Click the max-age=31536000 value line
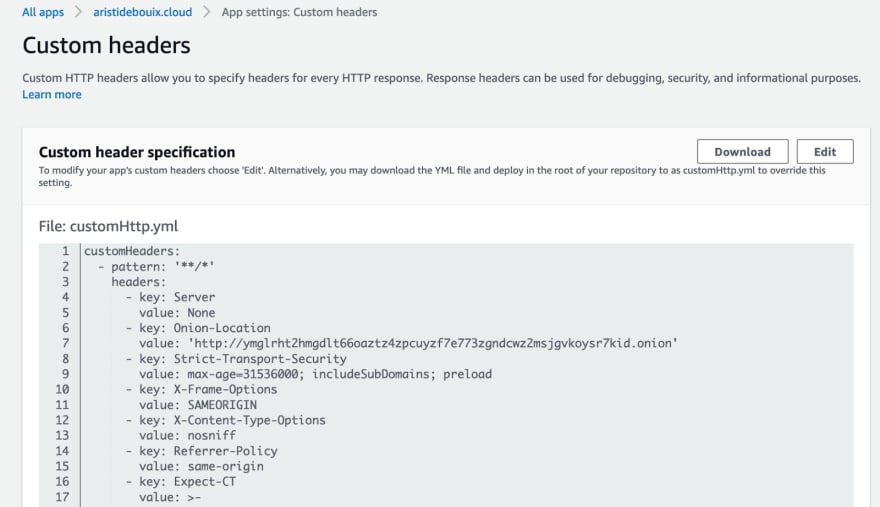Screen dimensions: 880x507 315,374
